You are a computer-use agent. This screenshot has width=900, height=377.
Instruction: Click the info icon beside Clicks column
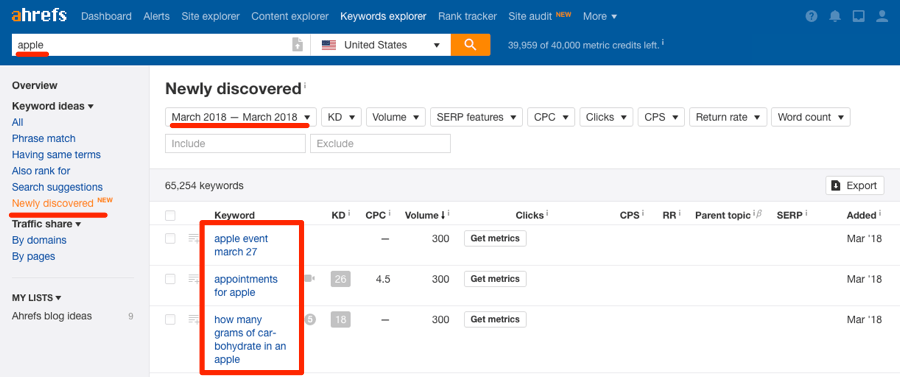[x=547, y=213]
